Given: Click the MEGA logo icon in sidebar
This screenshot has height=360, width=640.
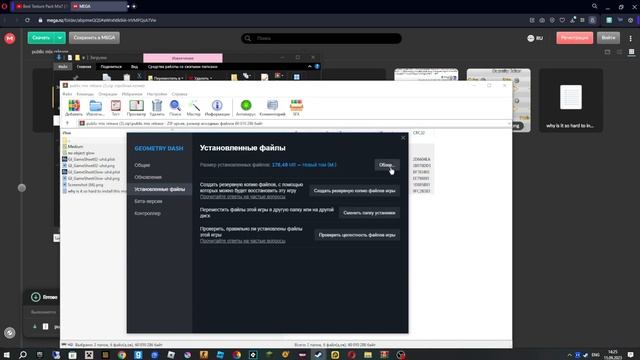Looking at the screenshot, I should point(10,38).
